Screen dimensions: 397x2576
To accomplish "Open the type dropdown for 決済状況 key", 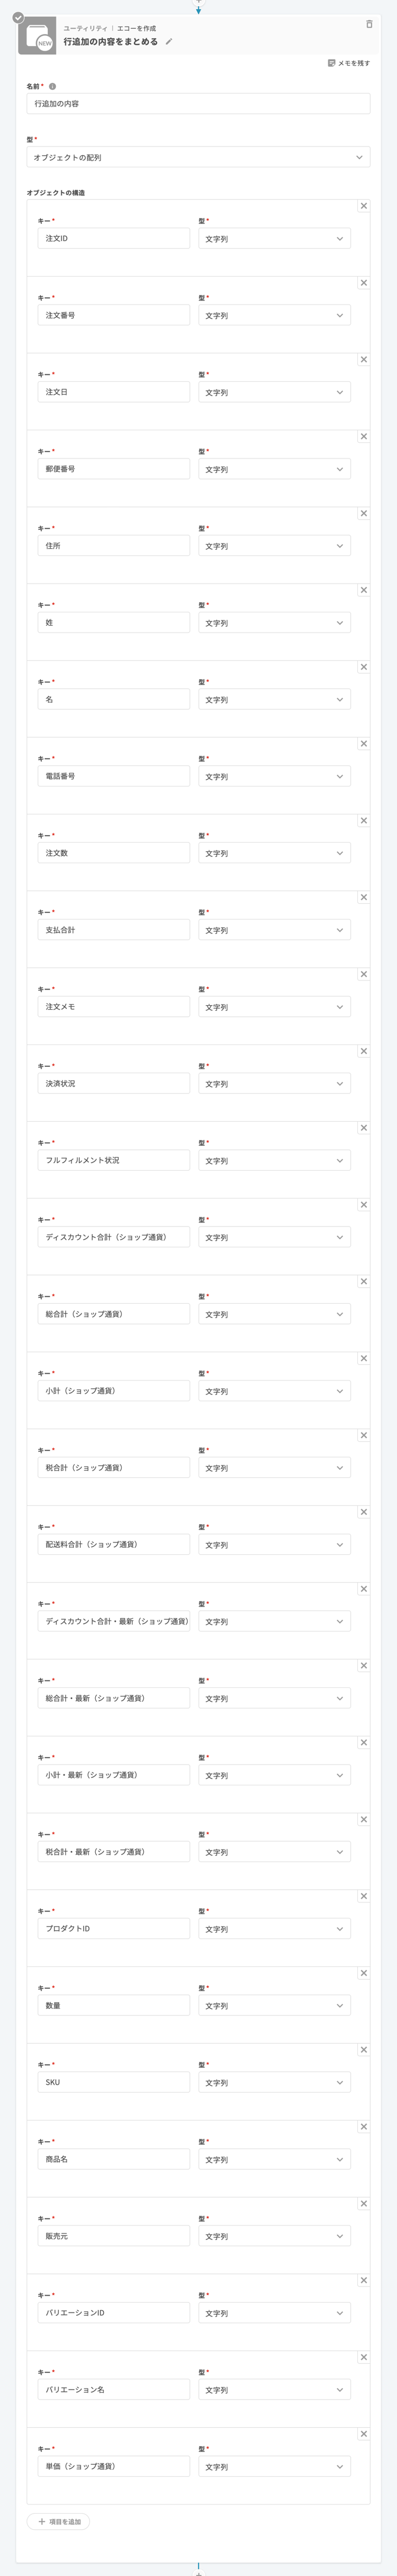I will point(274,1084).
